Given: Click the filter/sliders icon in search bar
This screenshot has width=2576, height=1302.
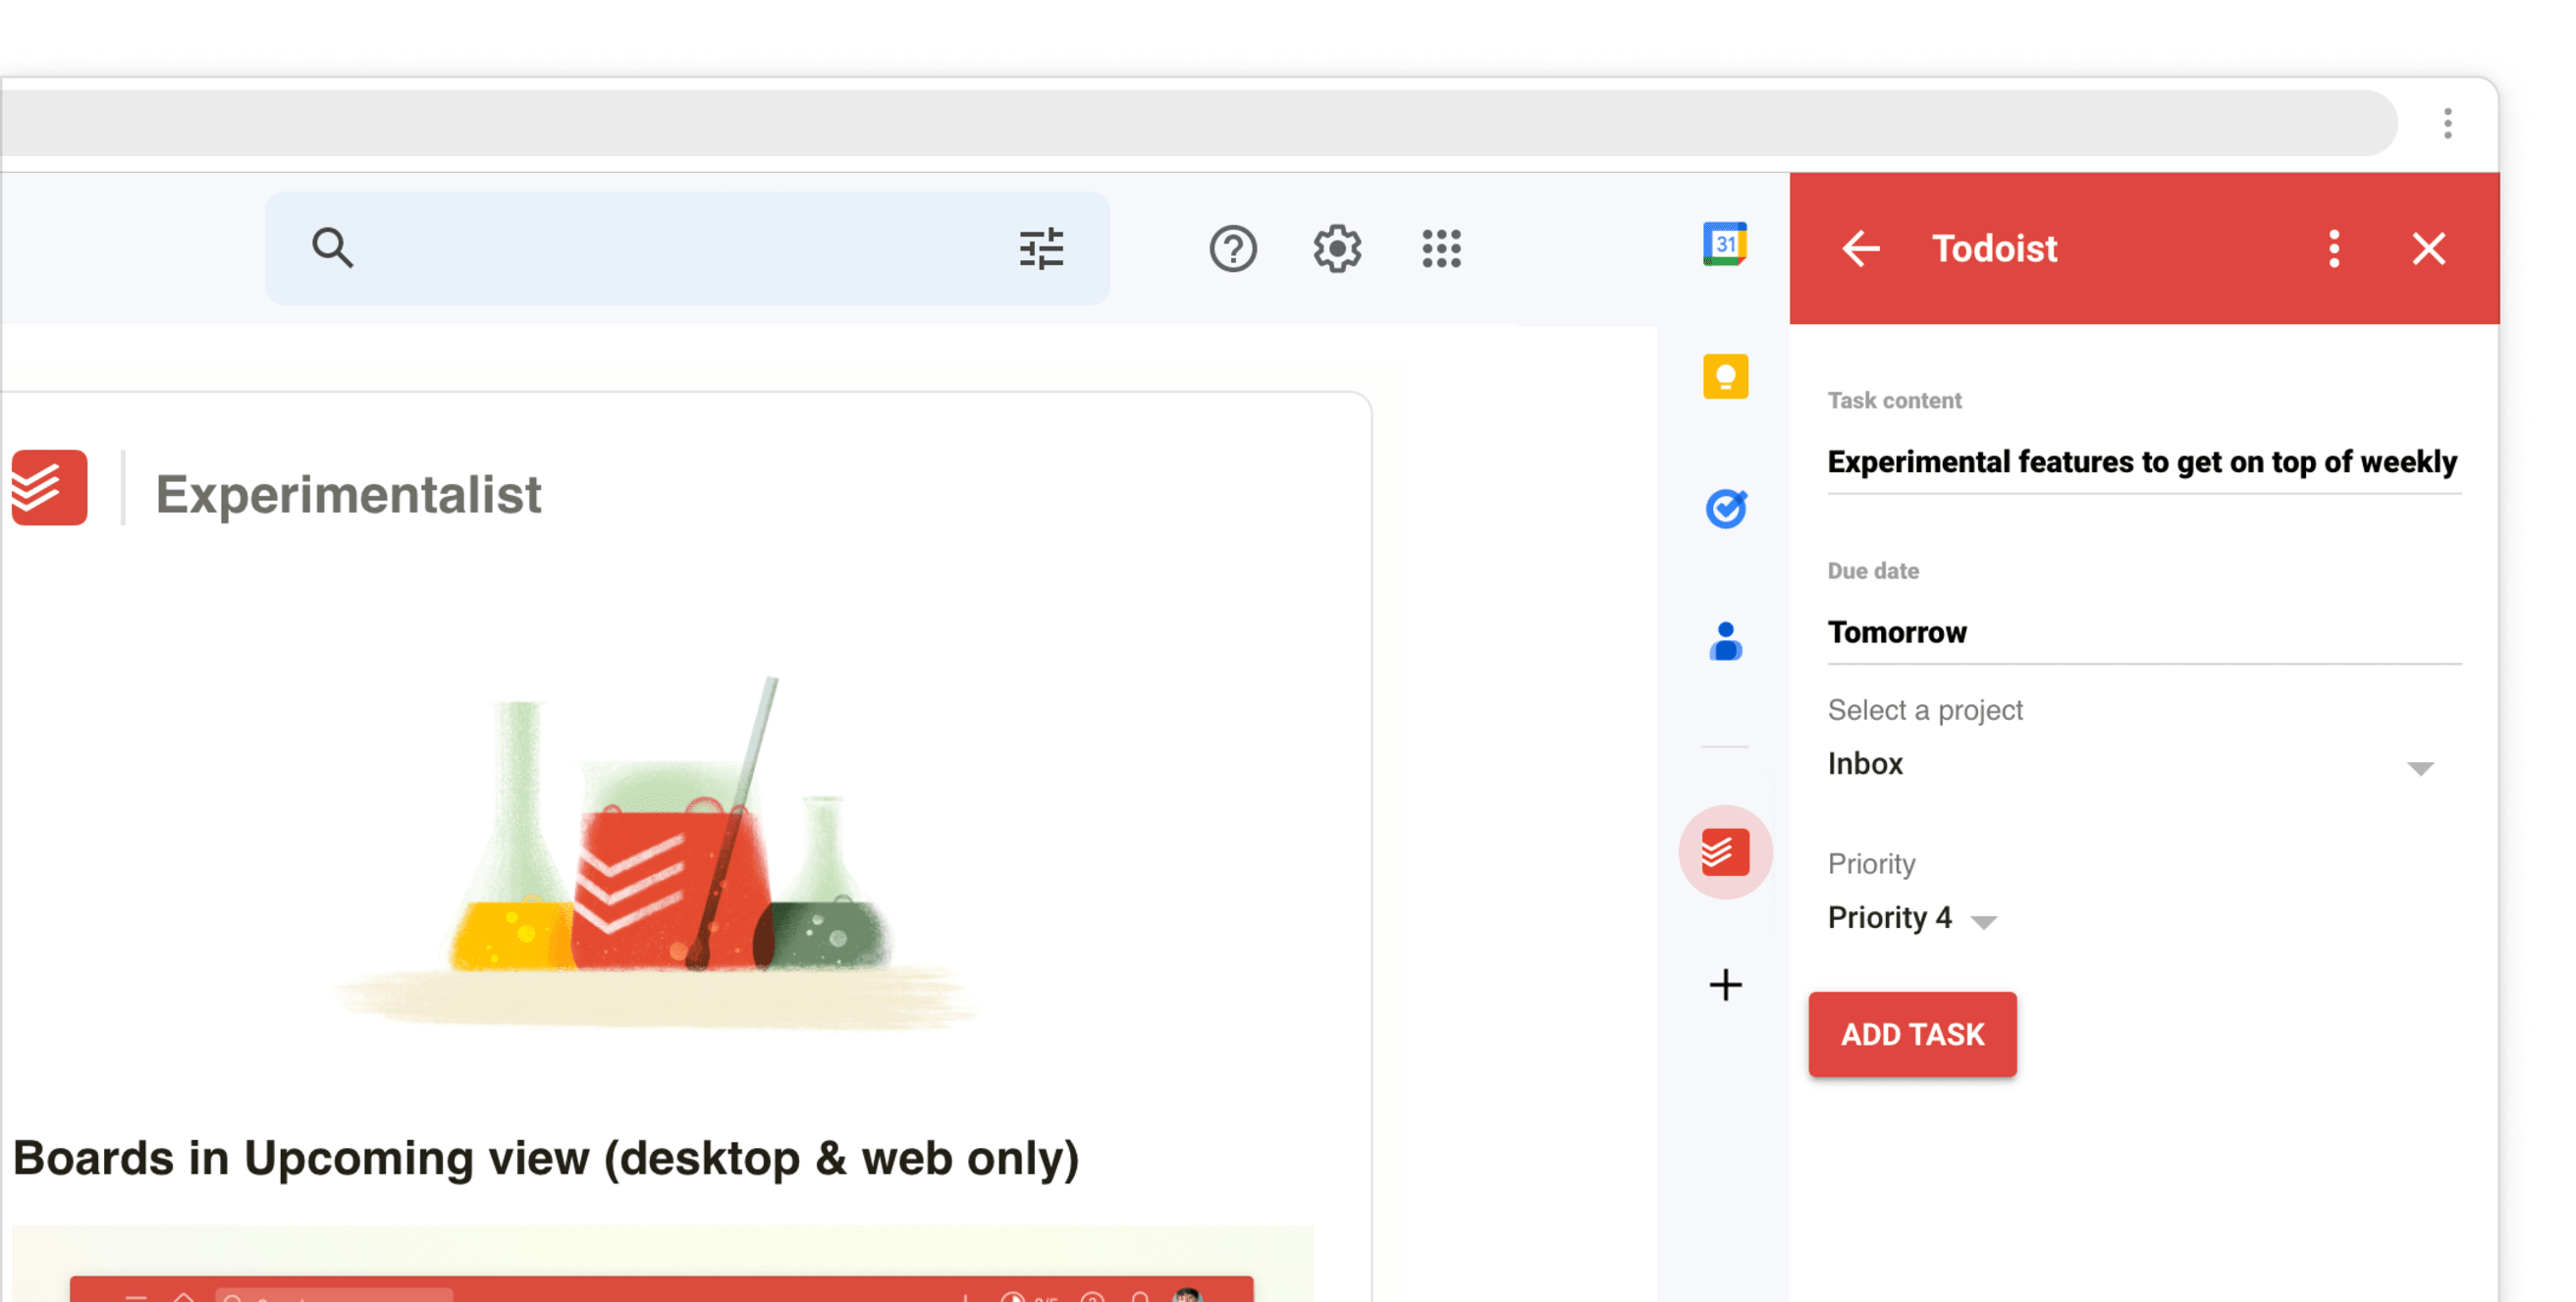Looking at the screenshot, I should click(x=1041, y=249).
